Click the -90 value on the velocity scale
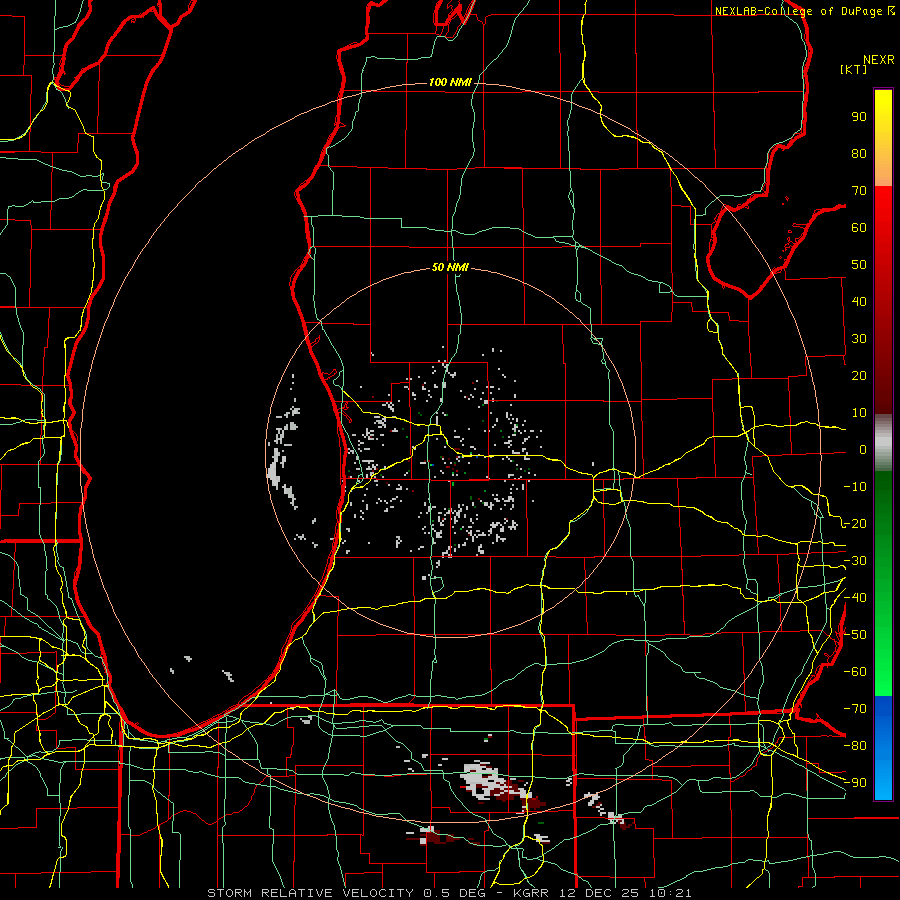This screenshot has height=900, width=900. pos(855,783)
